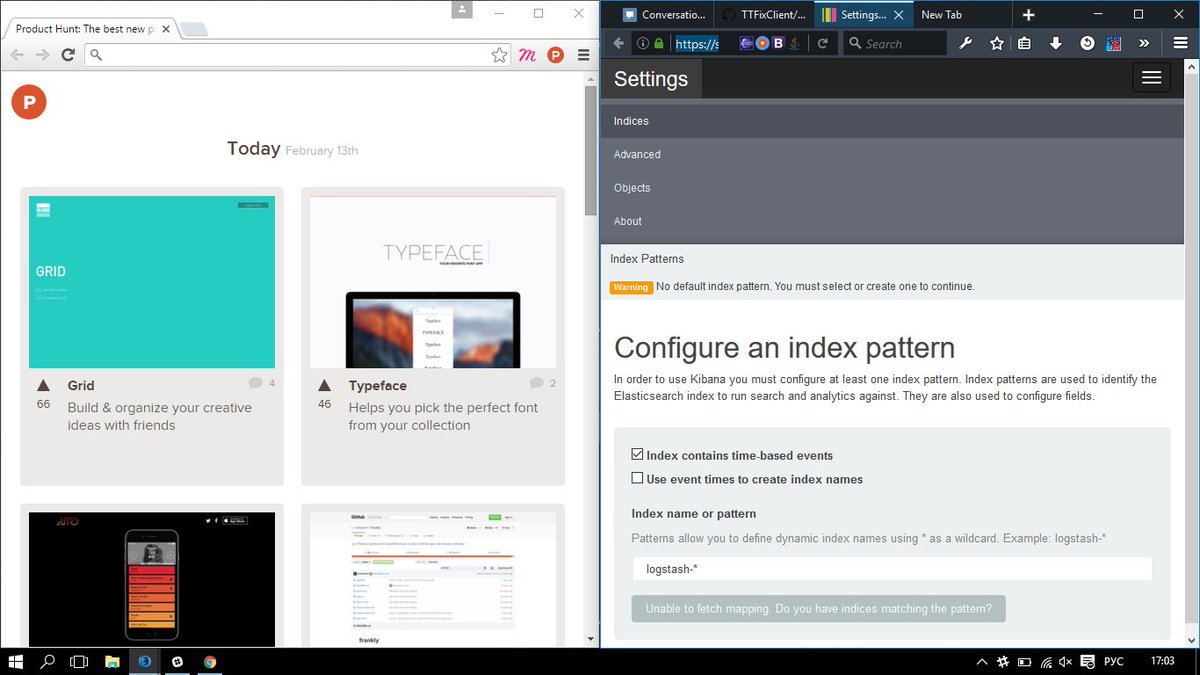Click Chrome icon on taskbar

coord(210,661)
